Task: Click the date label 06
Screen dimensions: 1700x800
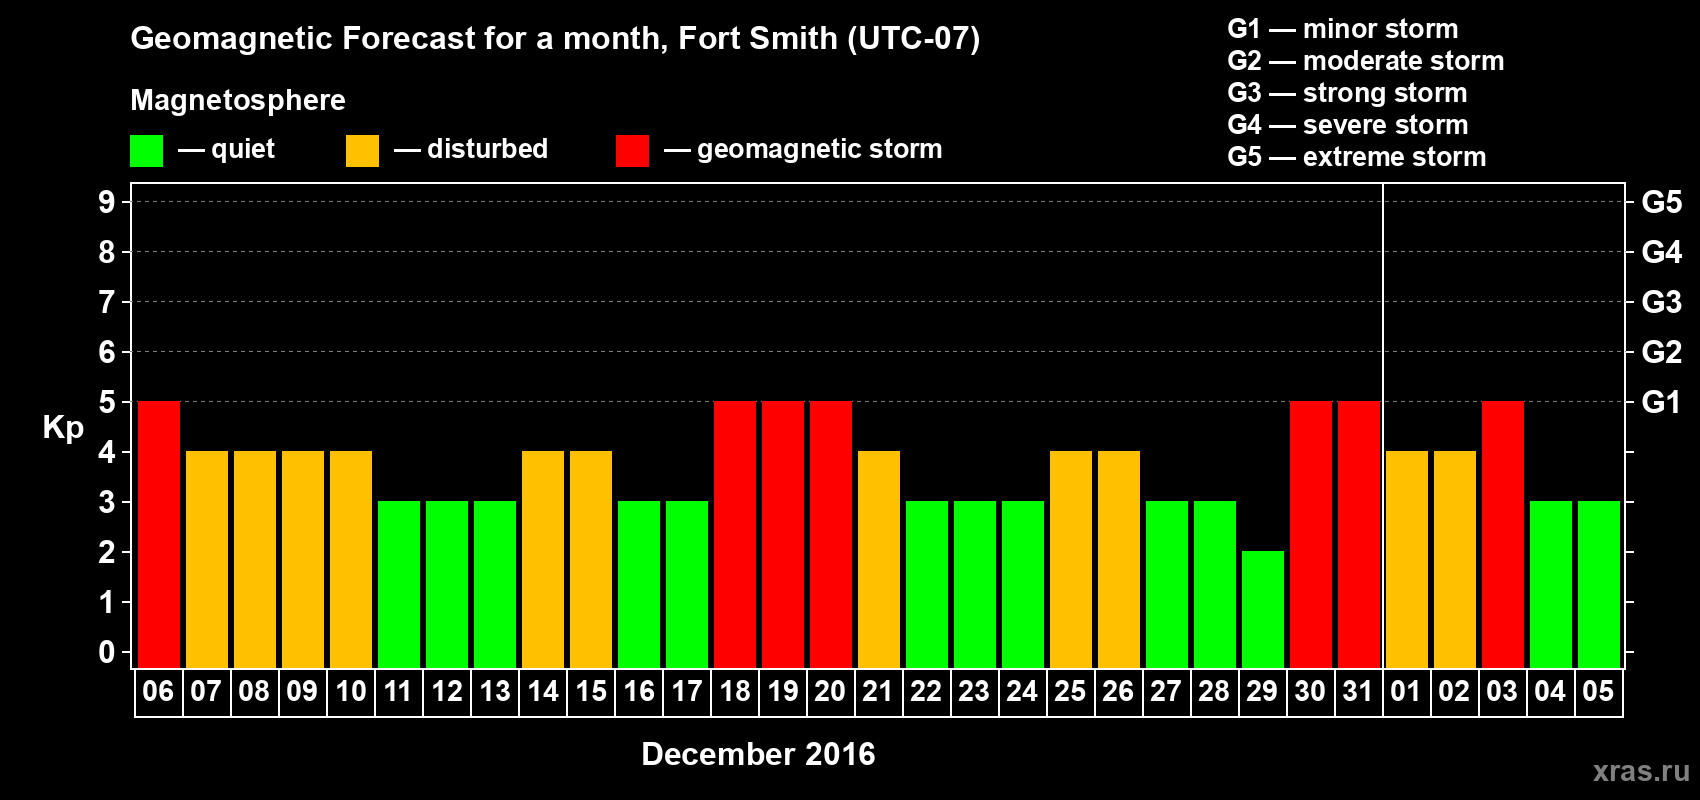Action: pyautogui.click(x=158, y=691)
